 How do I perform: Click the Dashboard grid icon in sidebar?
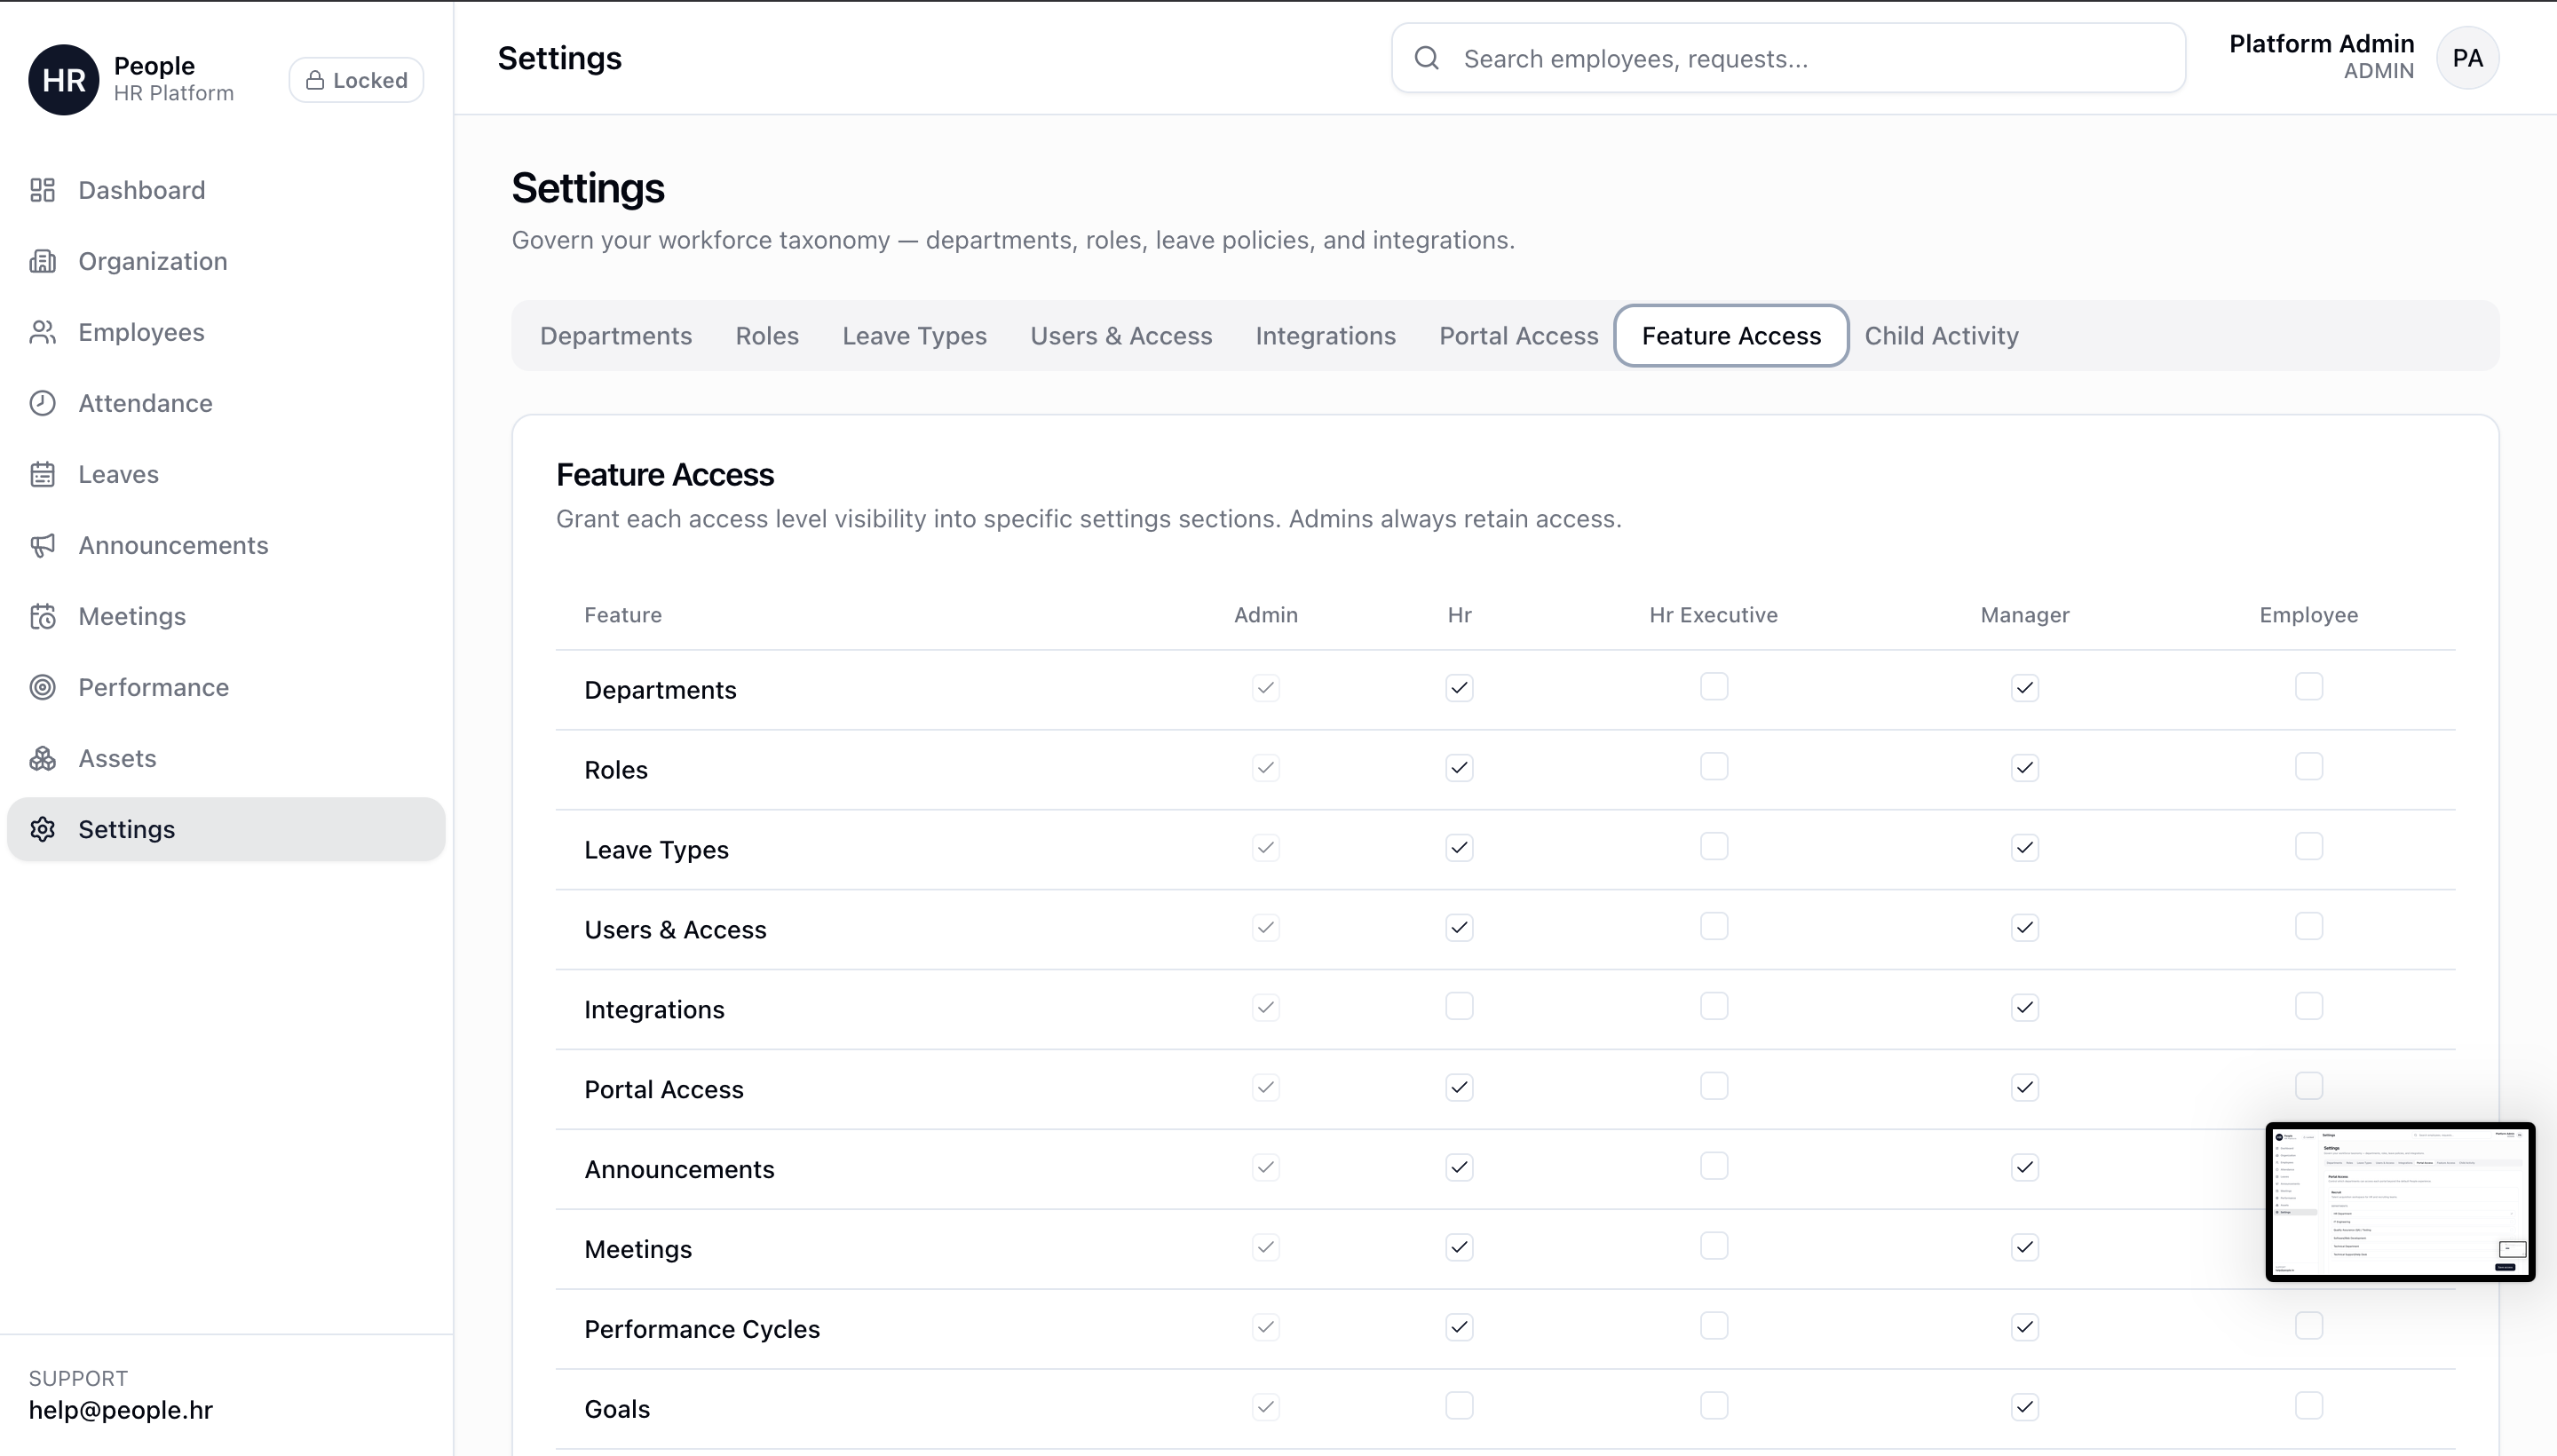[42, 190]
